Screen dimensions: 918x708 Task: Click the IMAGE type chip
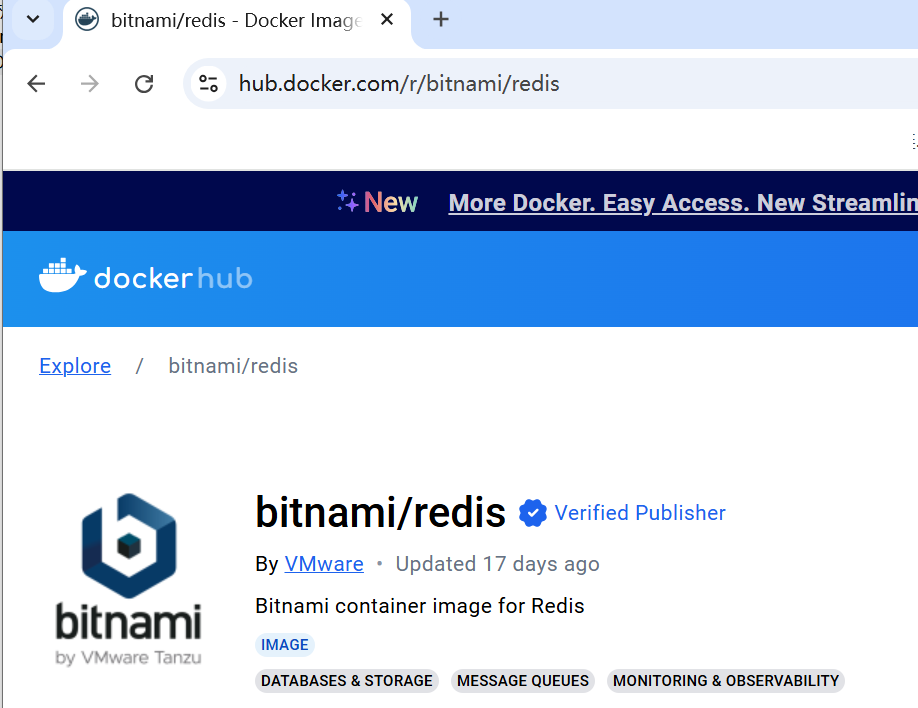[x=285, y=645]
